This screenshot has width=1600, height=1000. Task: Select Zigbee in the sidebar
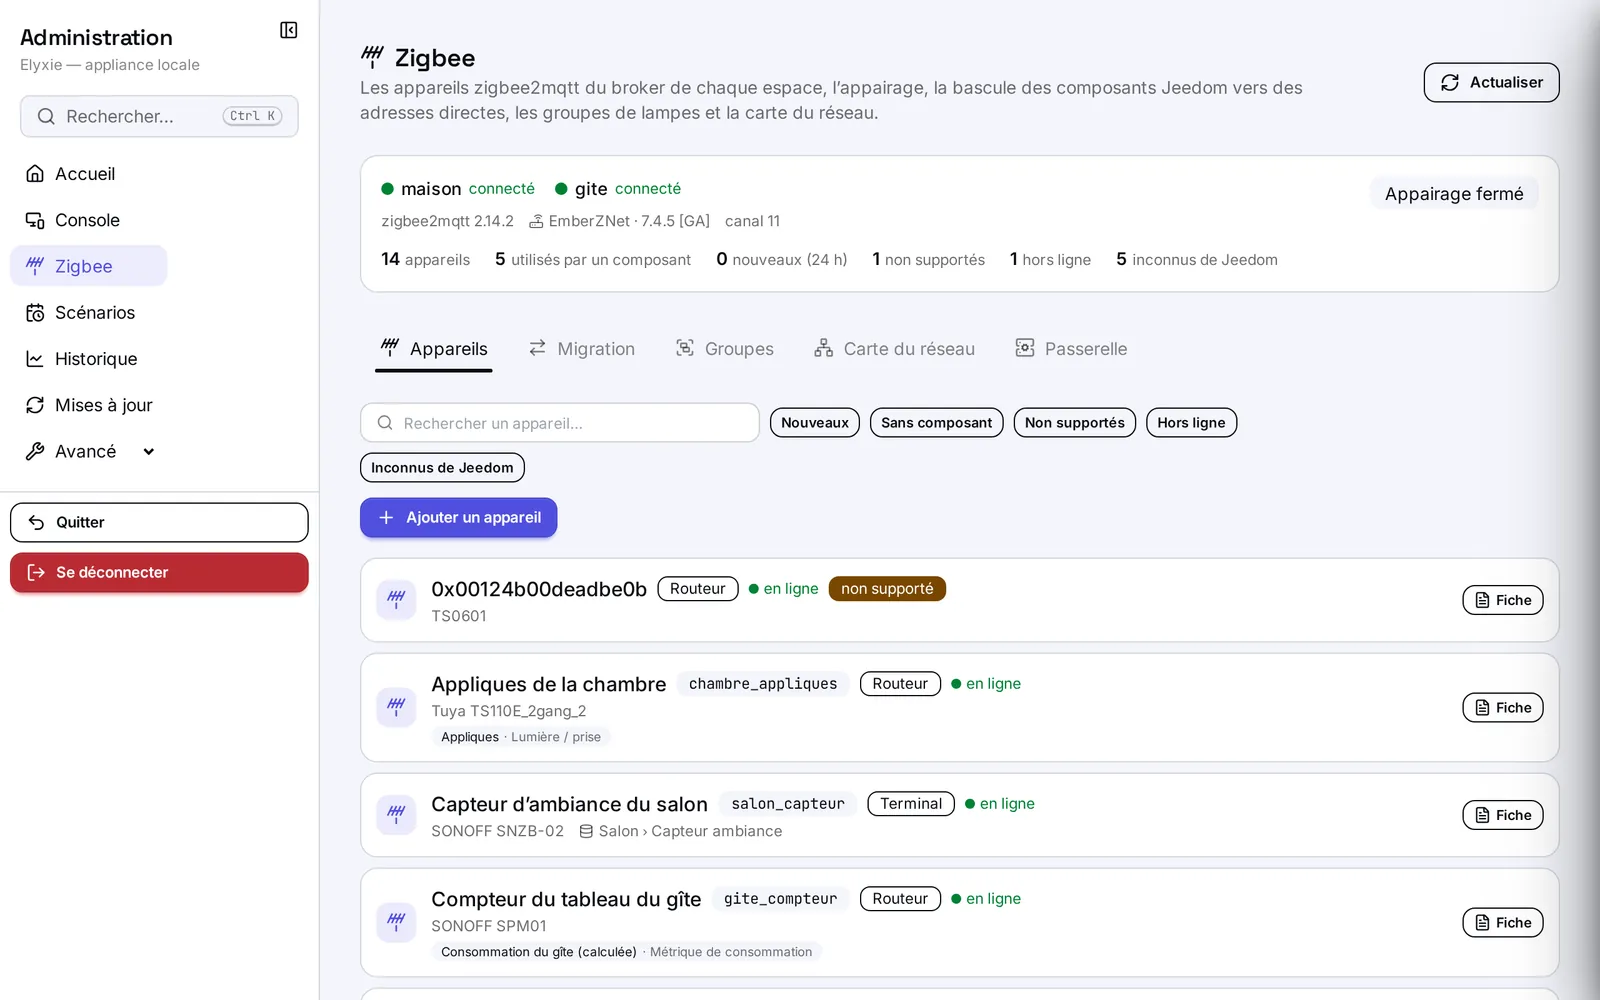88,266
